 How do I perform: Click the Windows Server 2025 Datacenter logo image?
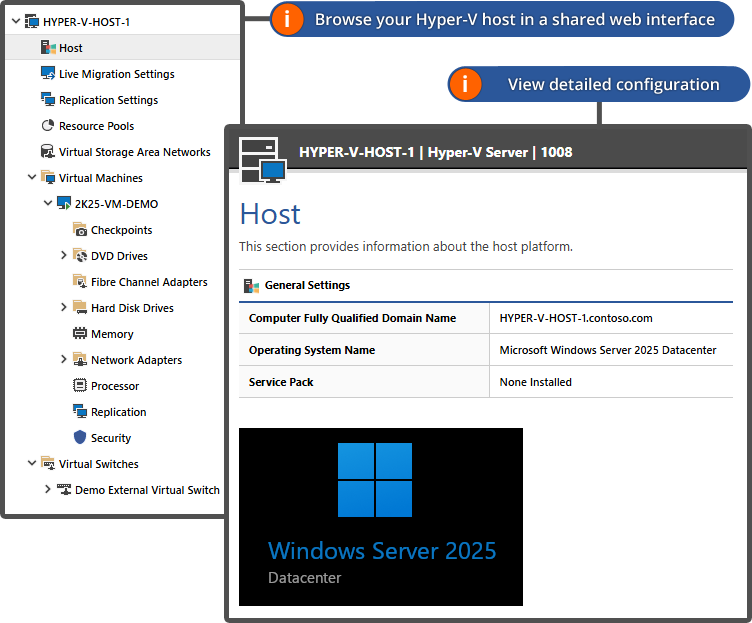[381, 517]
